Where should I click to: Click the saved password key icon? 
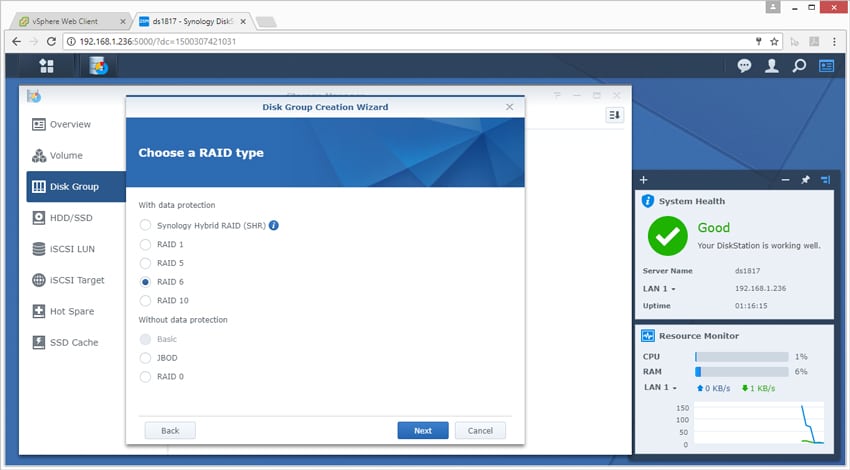pos(758,42)
